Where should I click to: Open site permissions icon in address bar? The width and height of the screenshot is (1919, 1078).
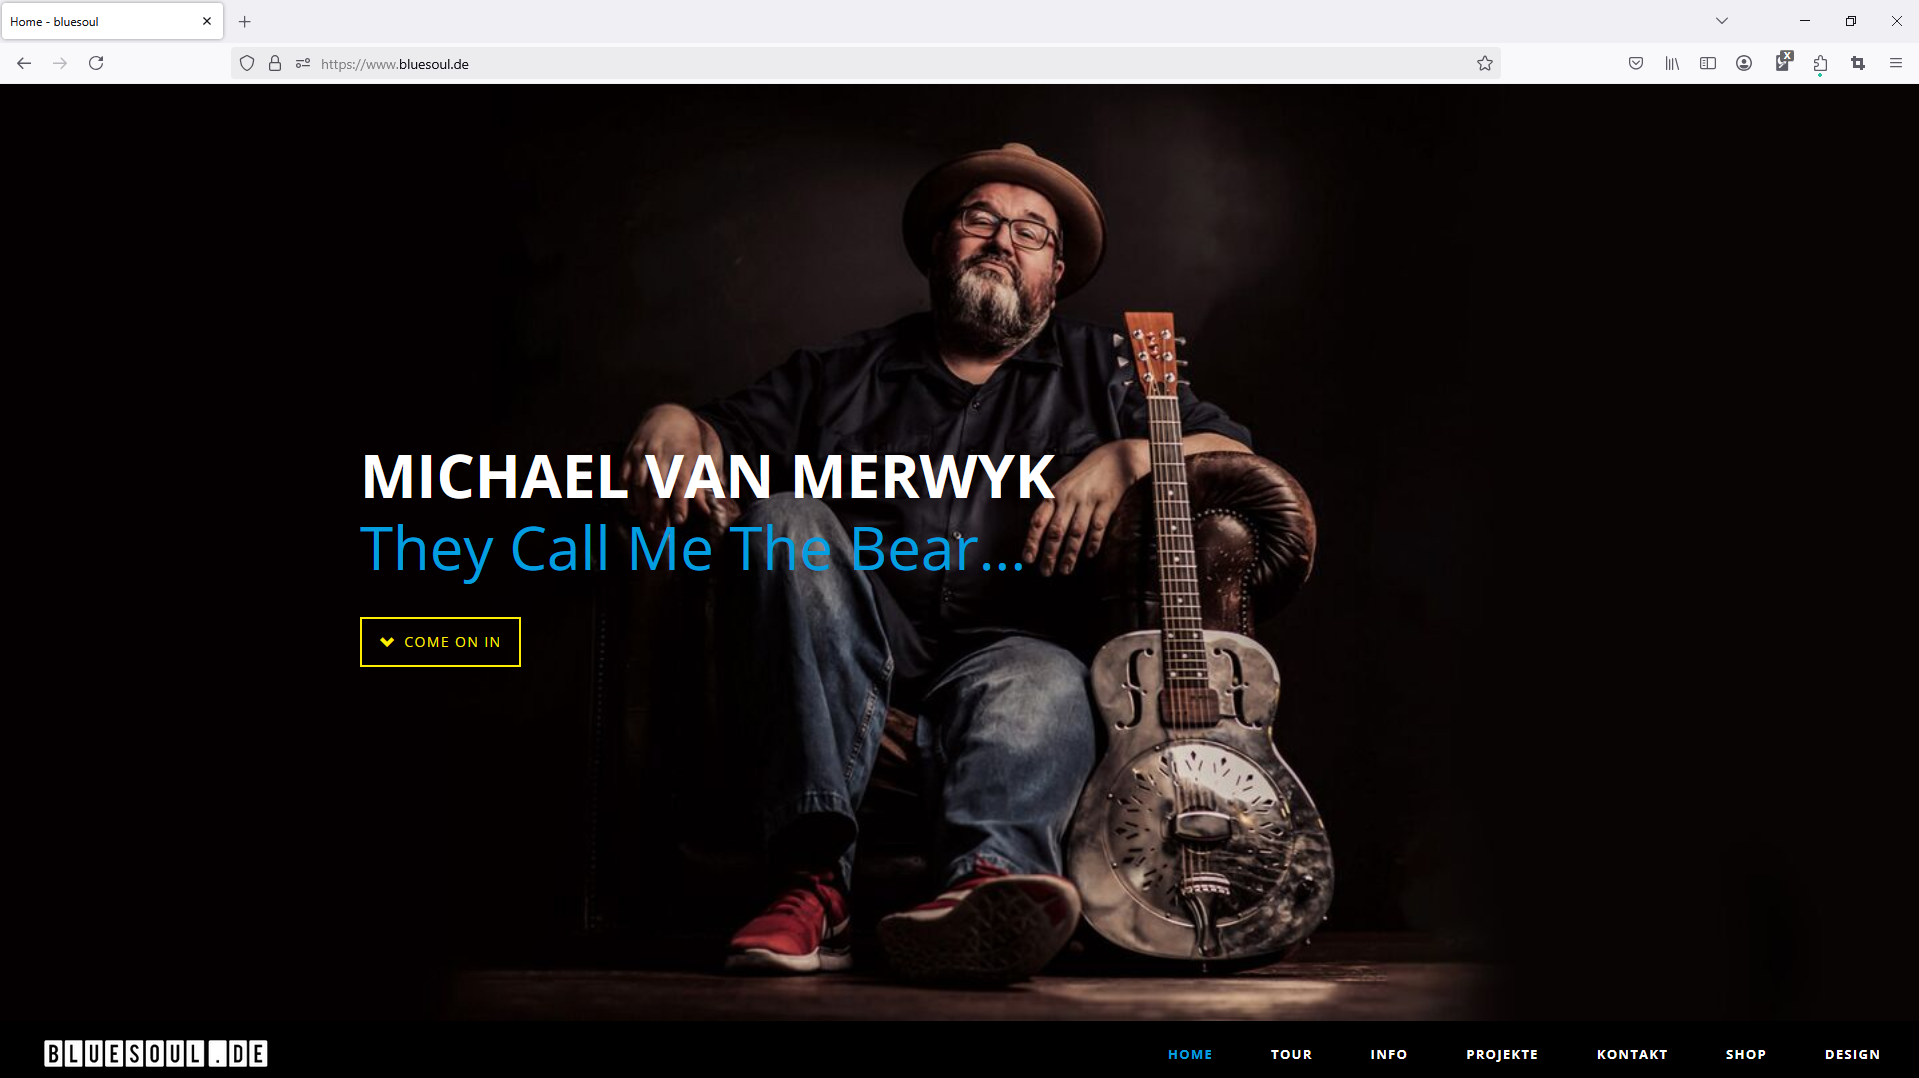click(303, 63)
